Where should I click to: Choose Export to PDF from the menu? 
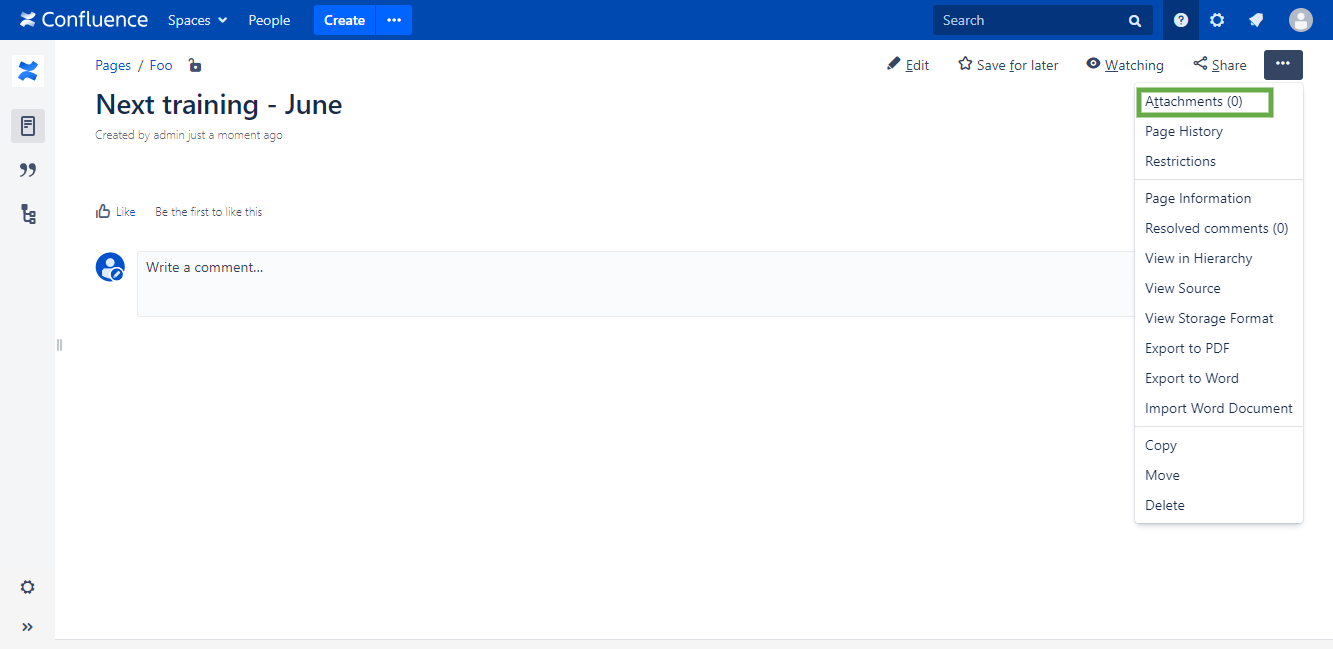click(1187, 348)
